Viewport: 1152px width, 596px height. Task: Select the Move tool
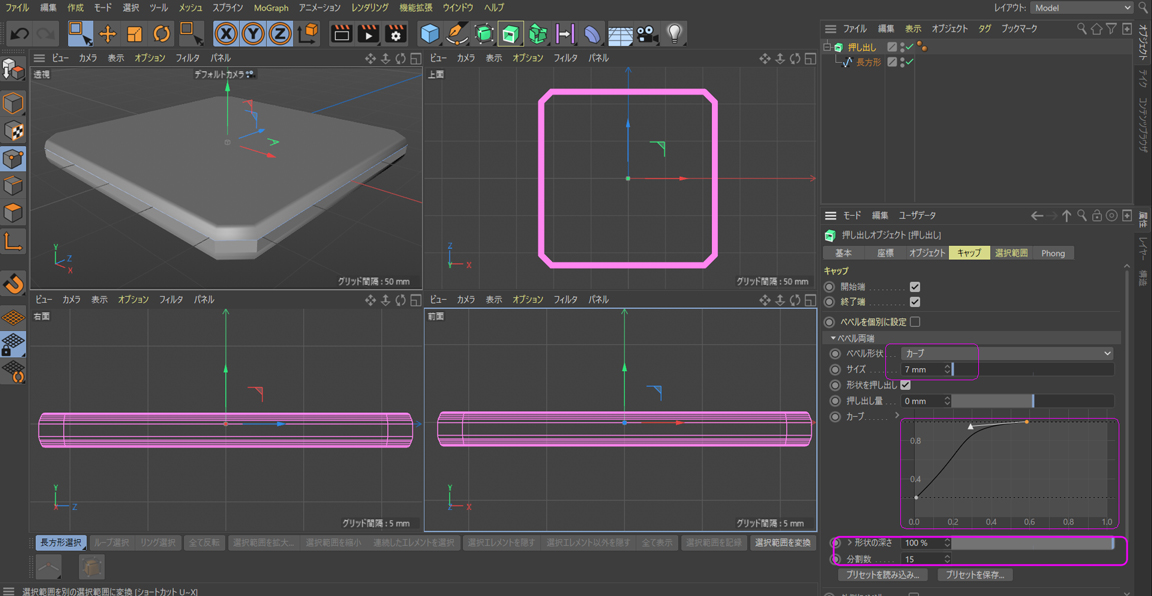108,34
